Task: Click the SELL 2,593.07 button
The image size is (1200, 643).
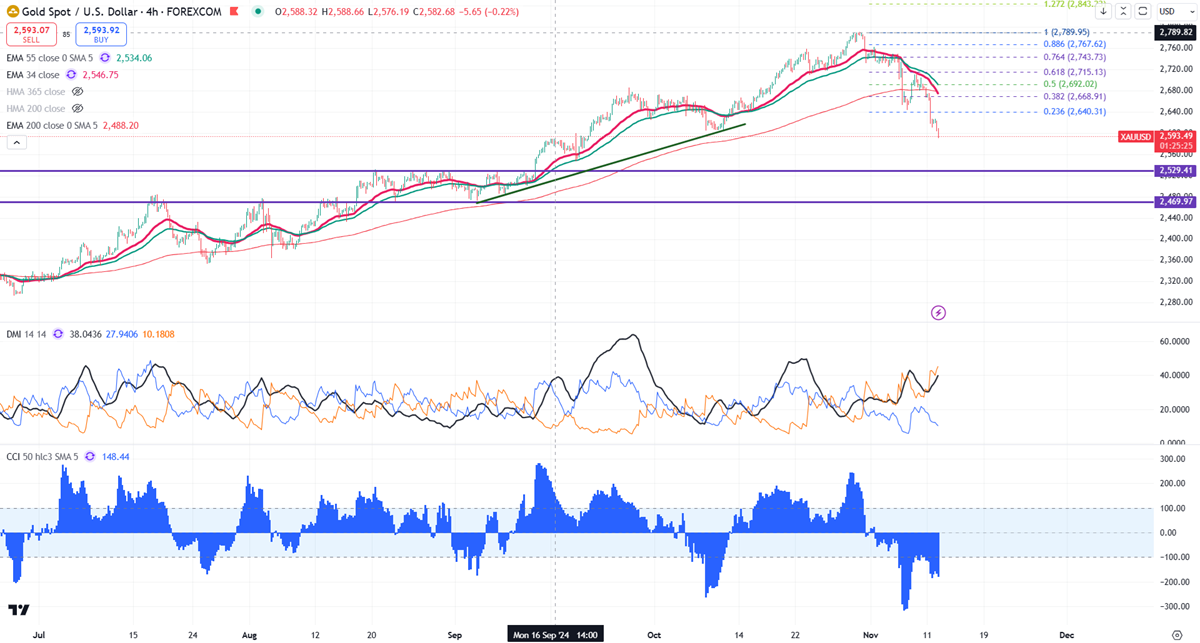Action: point(31,35)
